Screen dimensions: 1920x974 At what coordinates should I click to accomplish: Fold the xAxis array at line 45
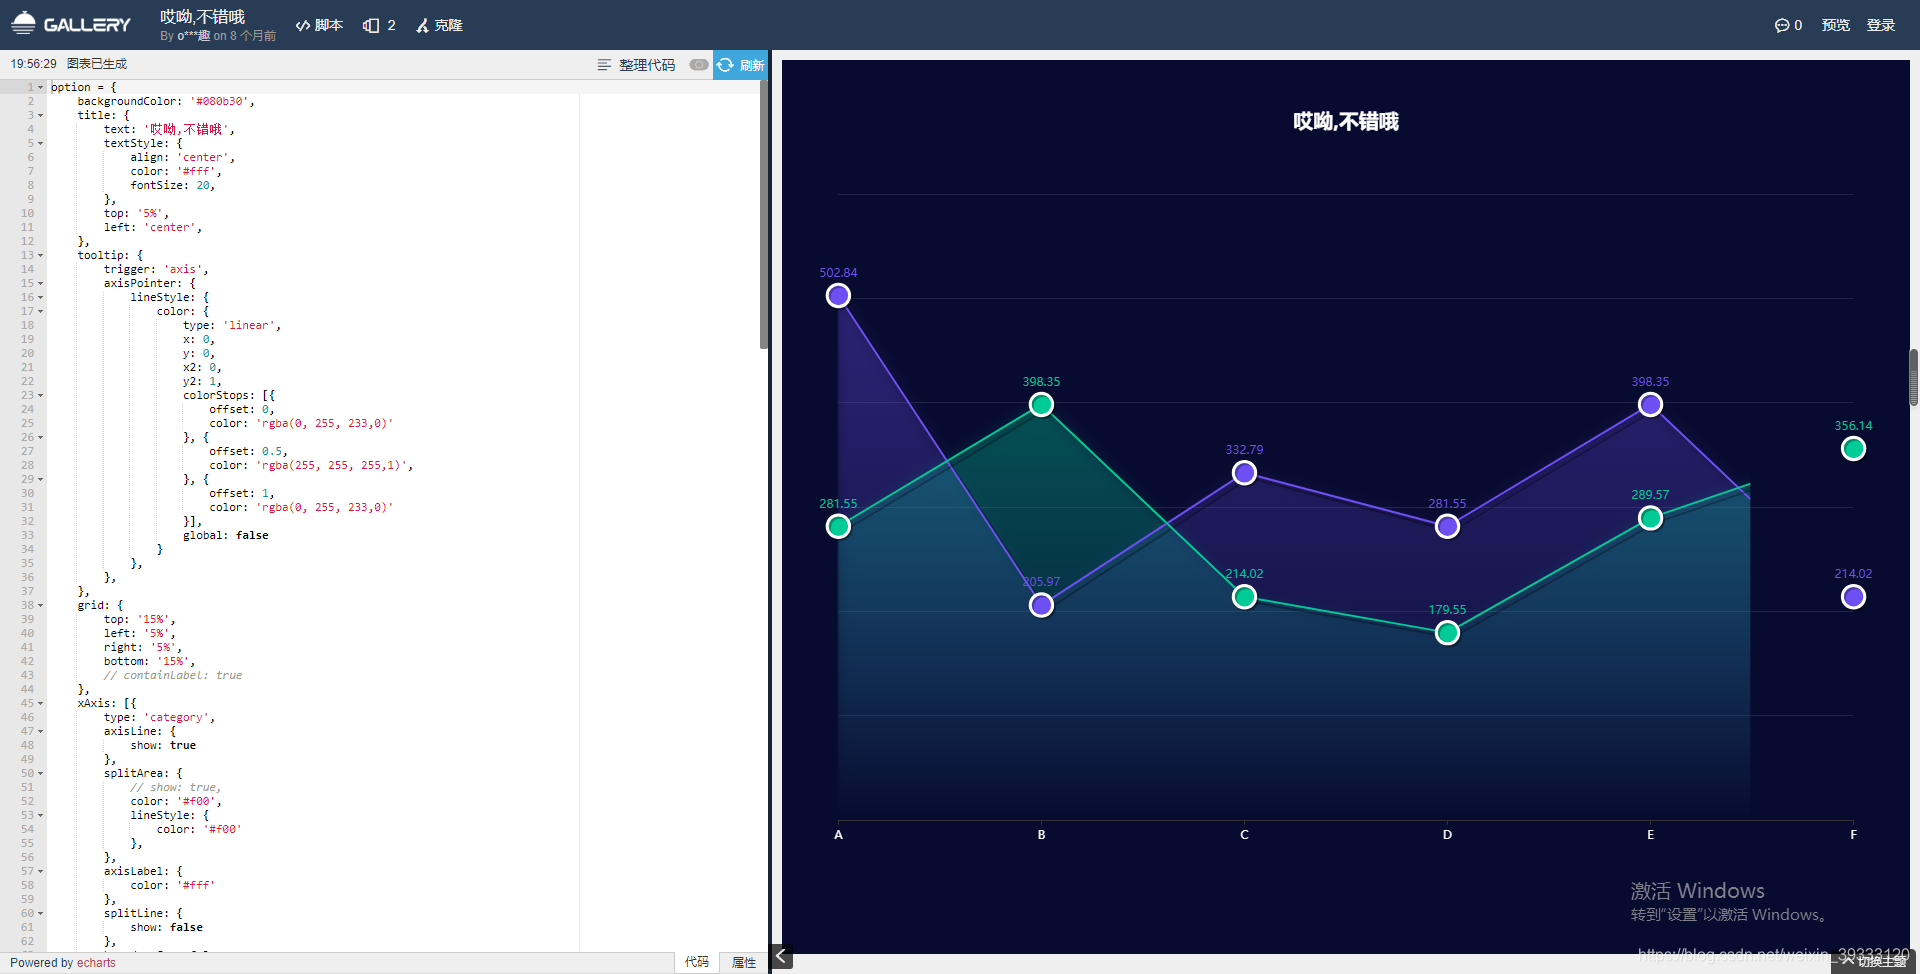pos(41,703)
